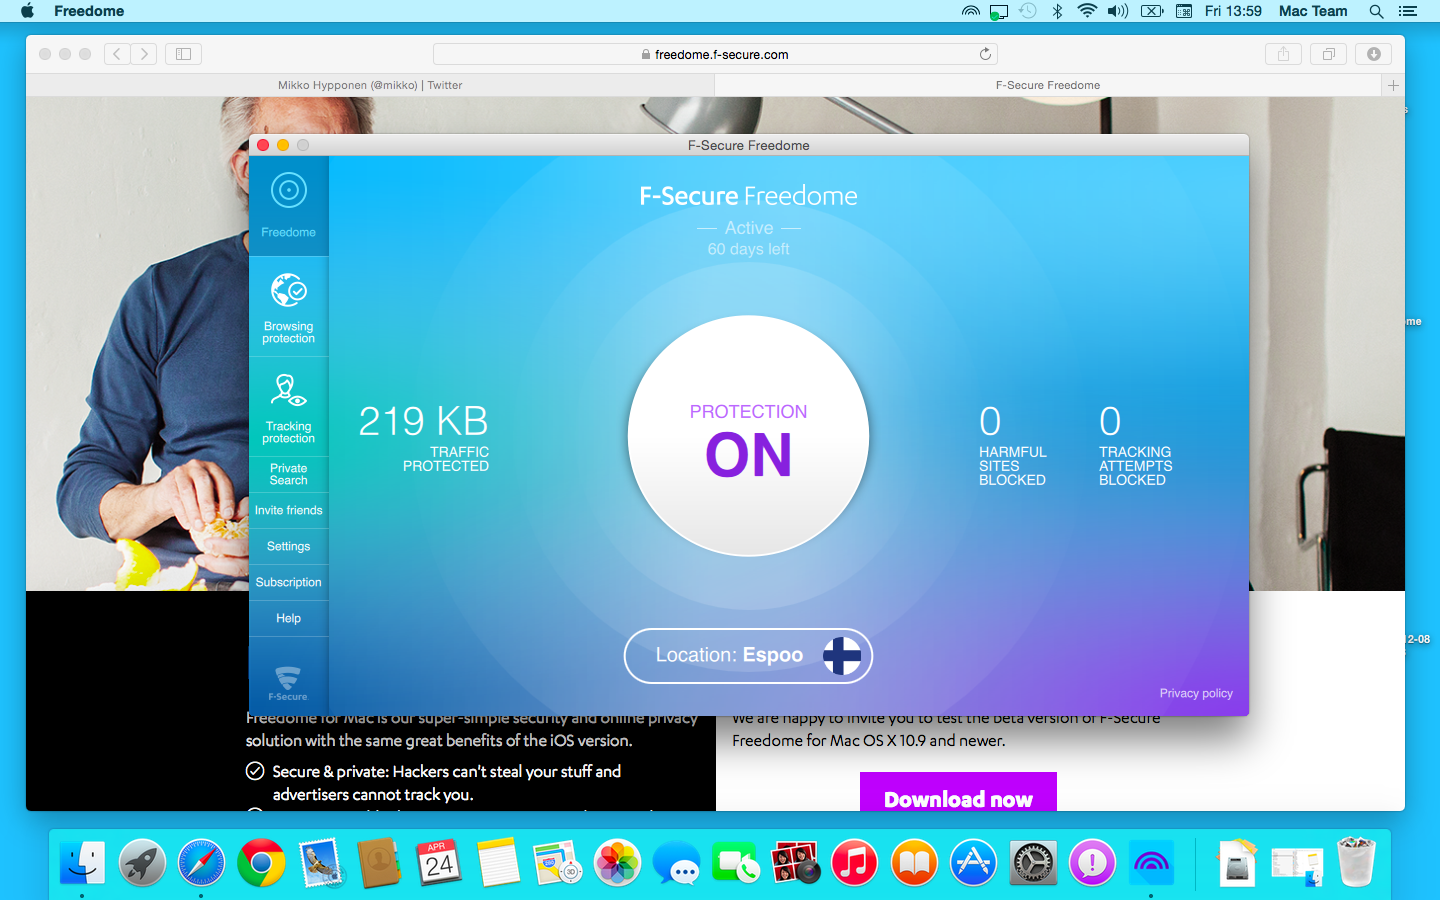Open the Apple menu

pos(28,11)
